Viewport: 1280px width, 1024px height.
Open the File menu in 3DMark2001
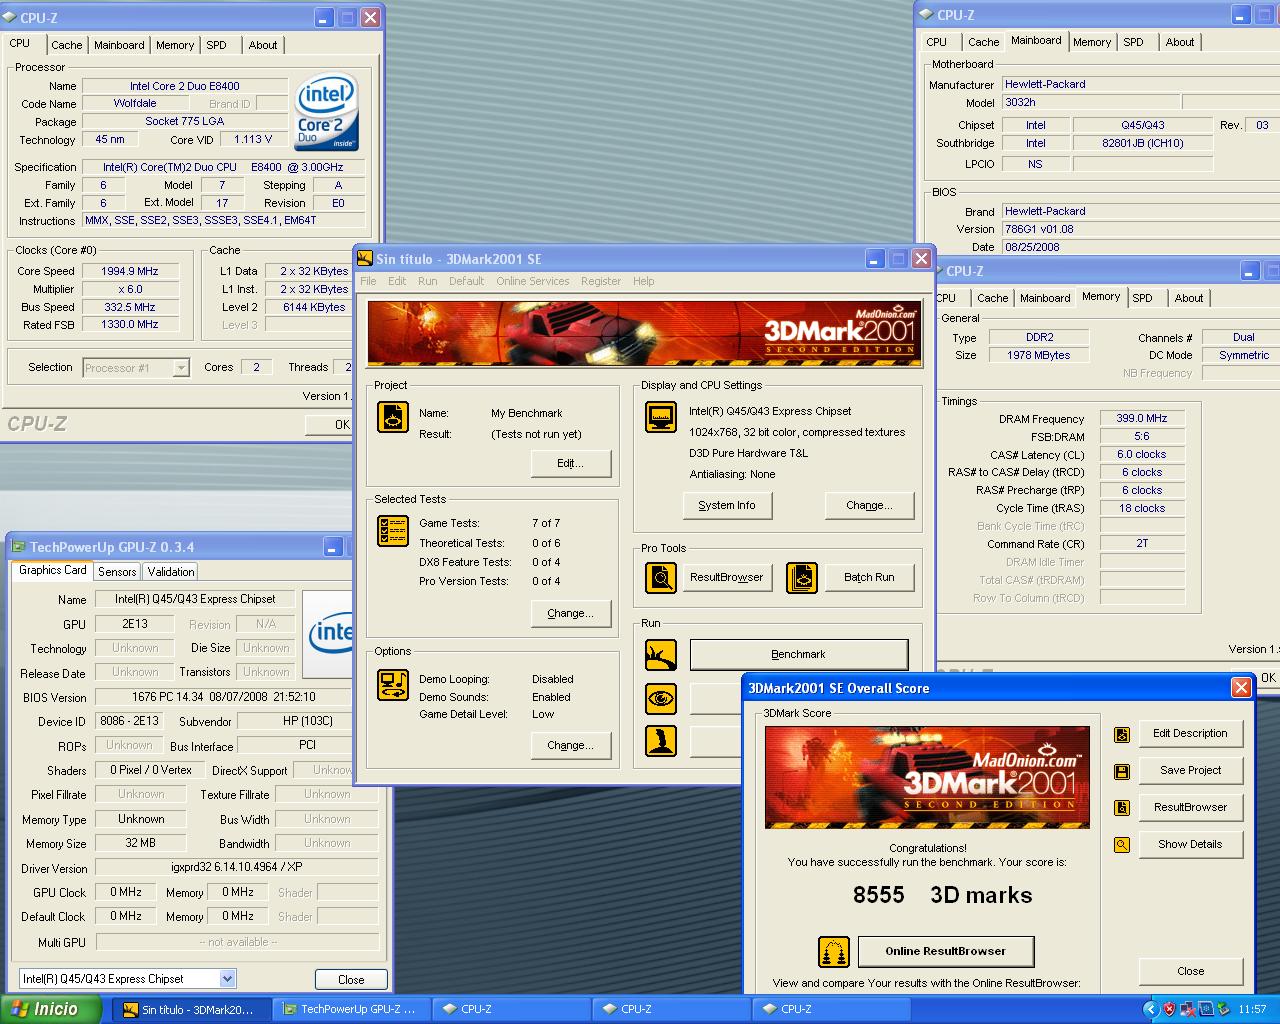point(368,281)
